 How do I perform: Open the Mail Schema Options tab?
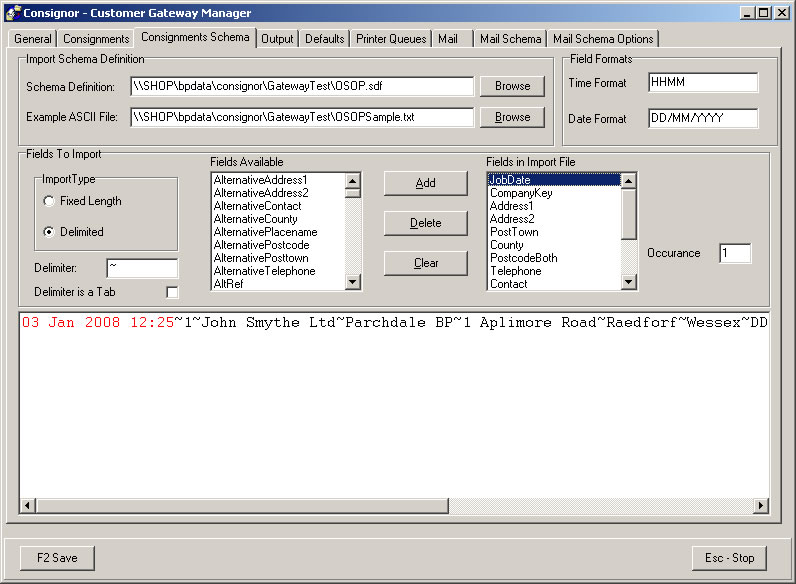coord(603,39)
